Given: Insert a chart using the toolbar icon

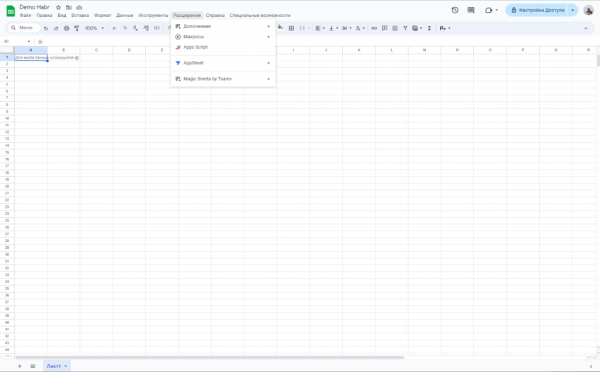Looking at the screenshot, I should [x=395, y=28].
